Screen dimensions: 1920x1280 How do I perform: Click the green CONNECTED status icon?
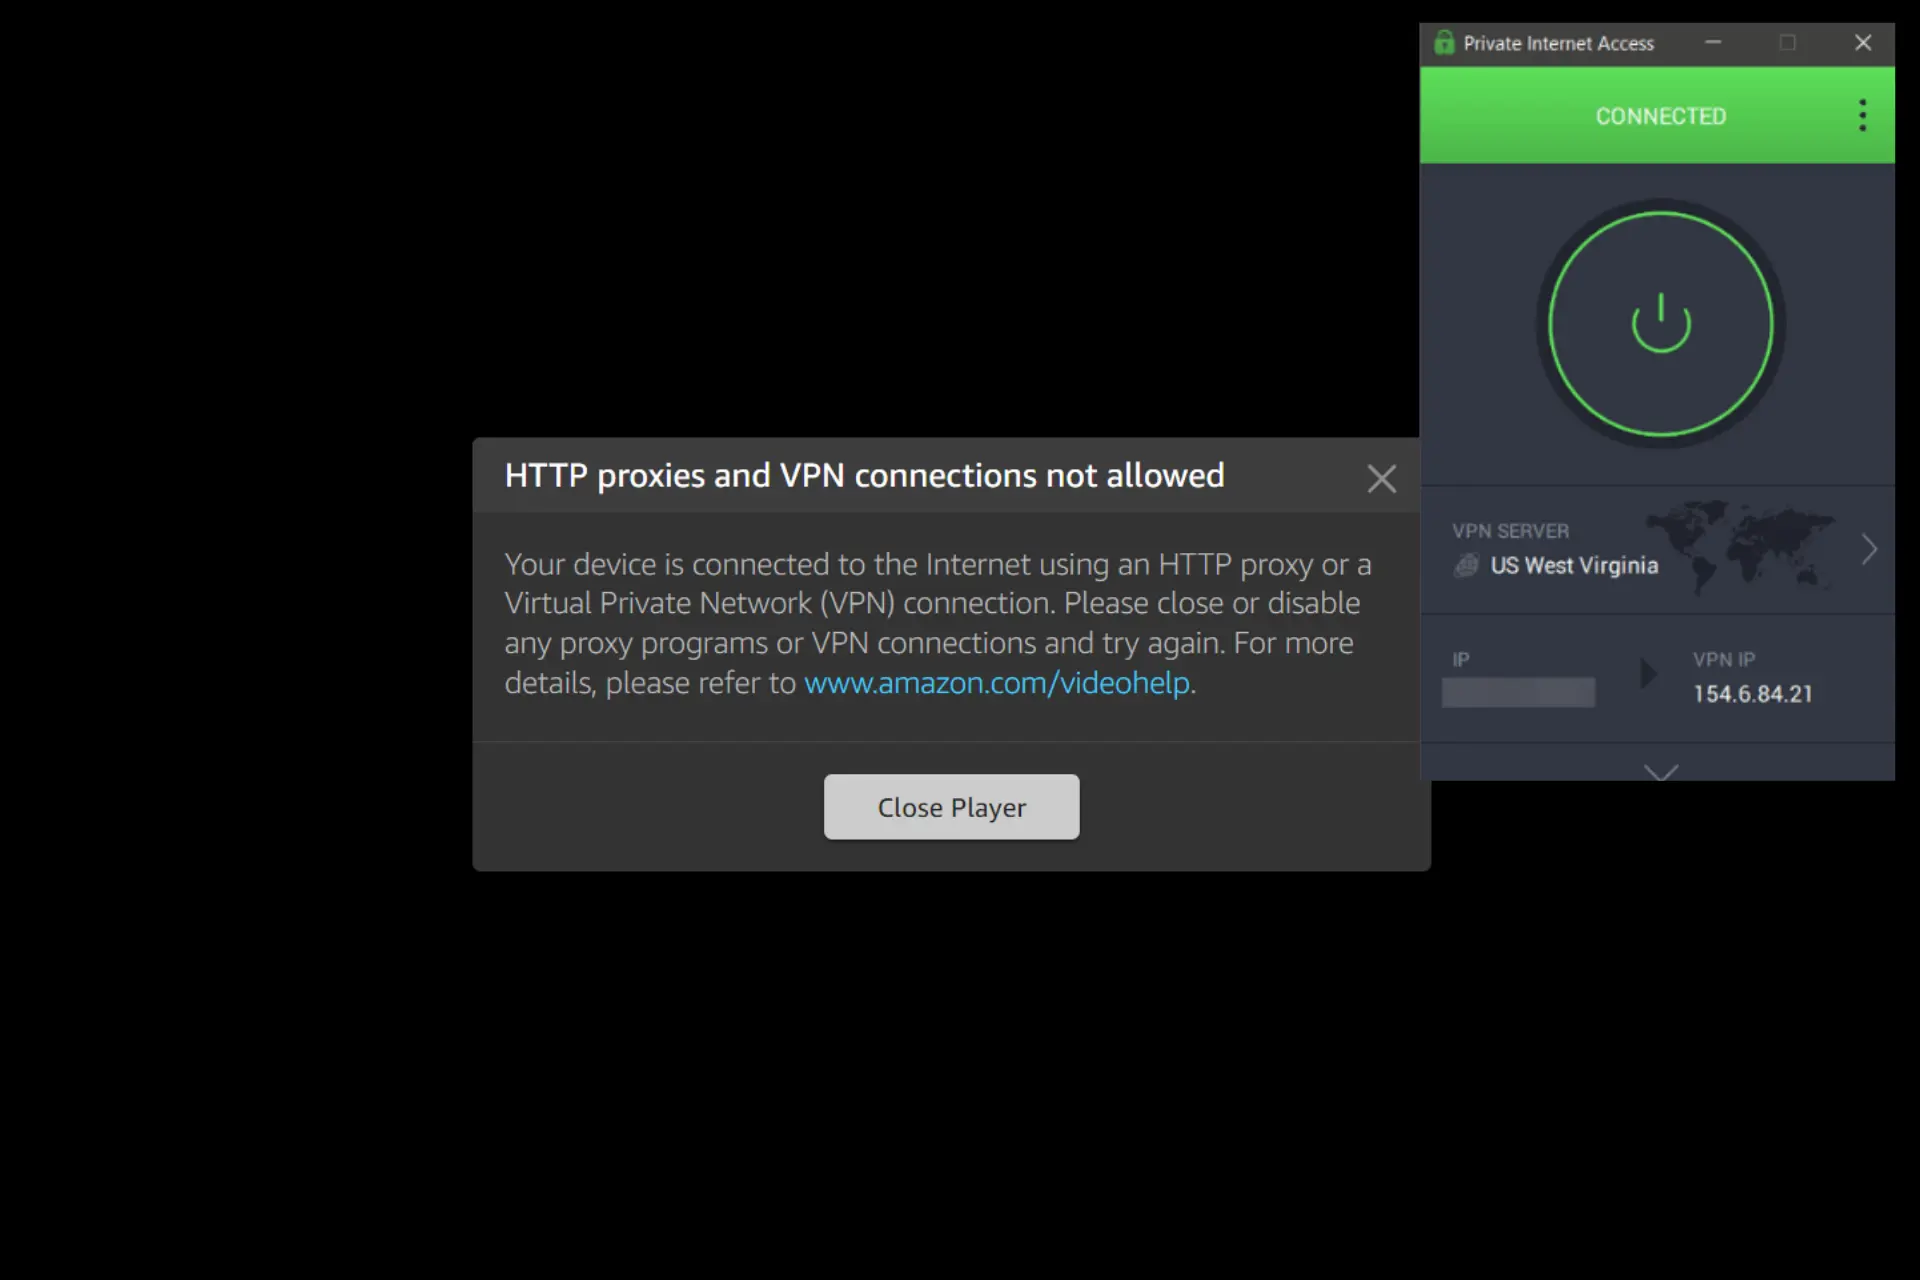click(1660, 116)
